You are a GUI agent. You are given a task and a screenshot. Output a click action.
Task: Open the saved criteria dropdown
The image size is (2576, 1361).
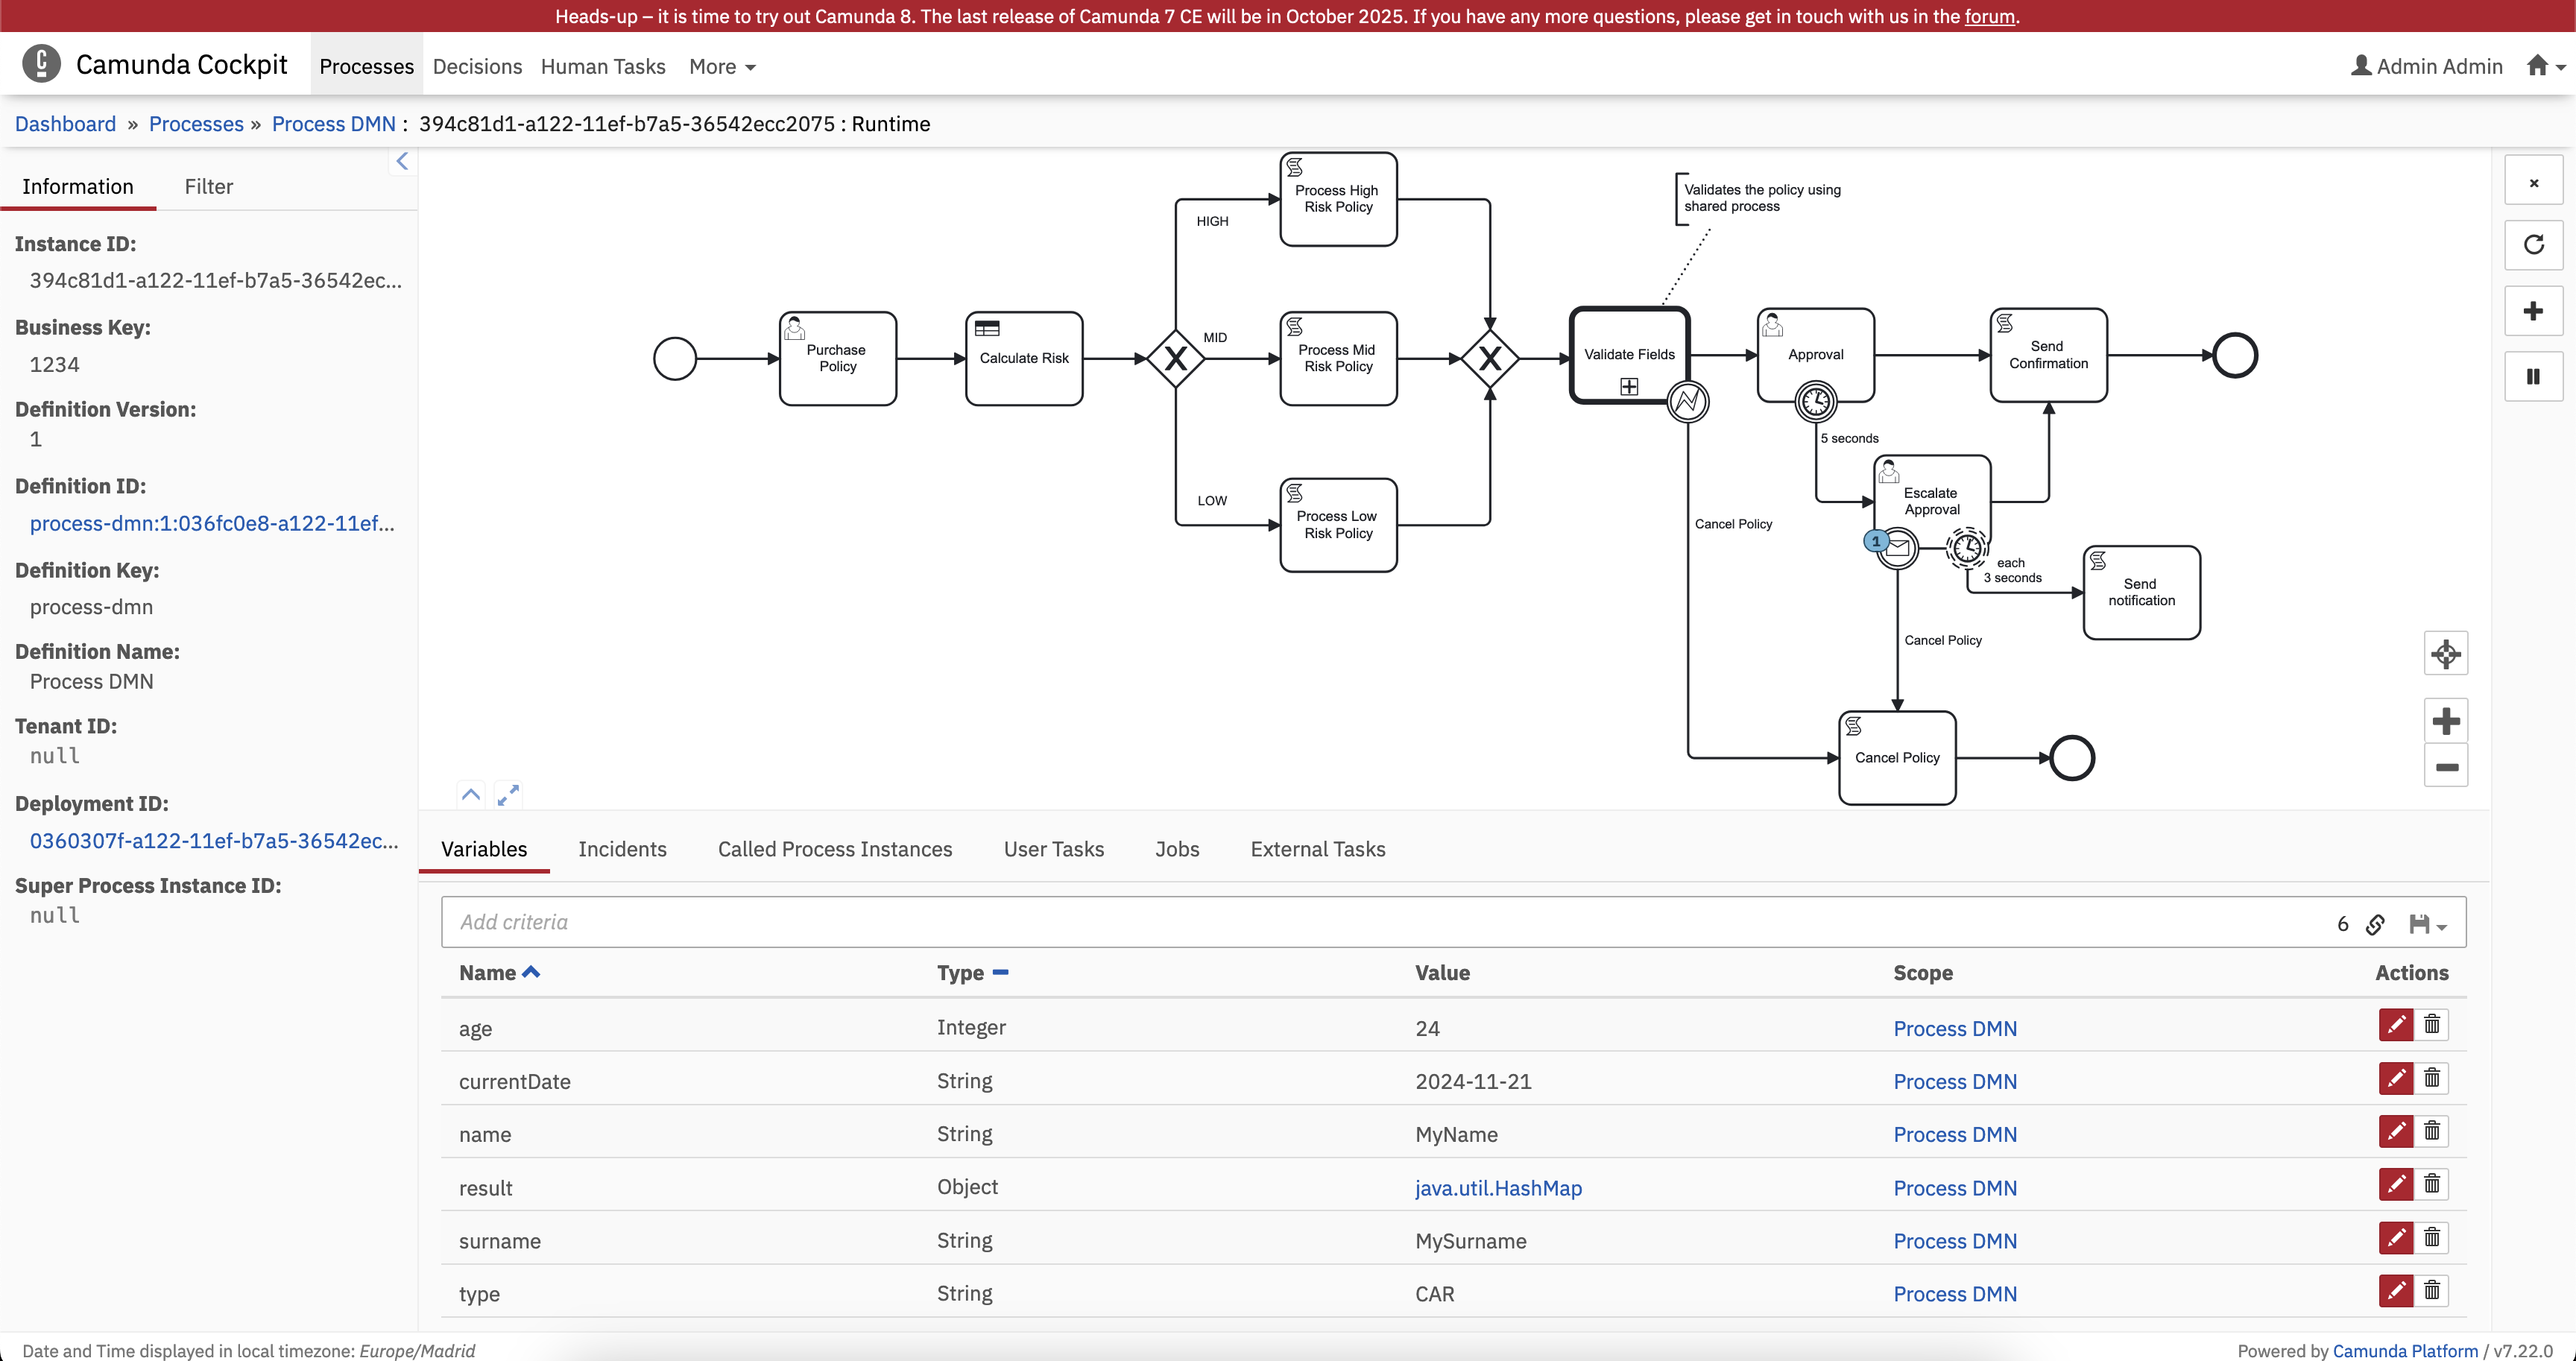[x=2428, y=924]
